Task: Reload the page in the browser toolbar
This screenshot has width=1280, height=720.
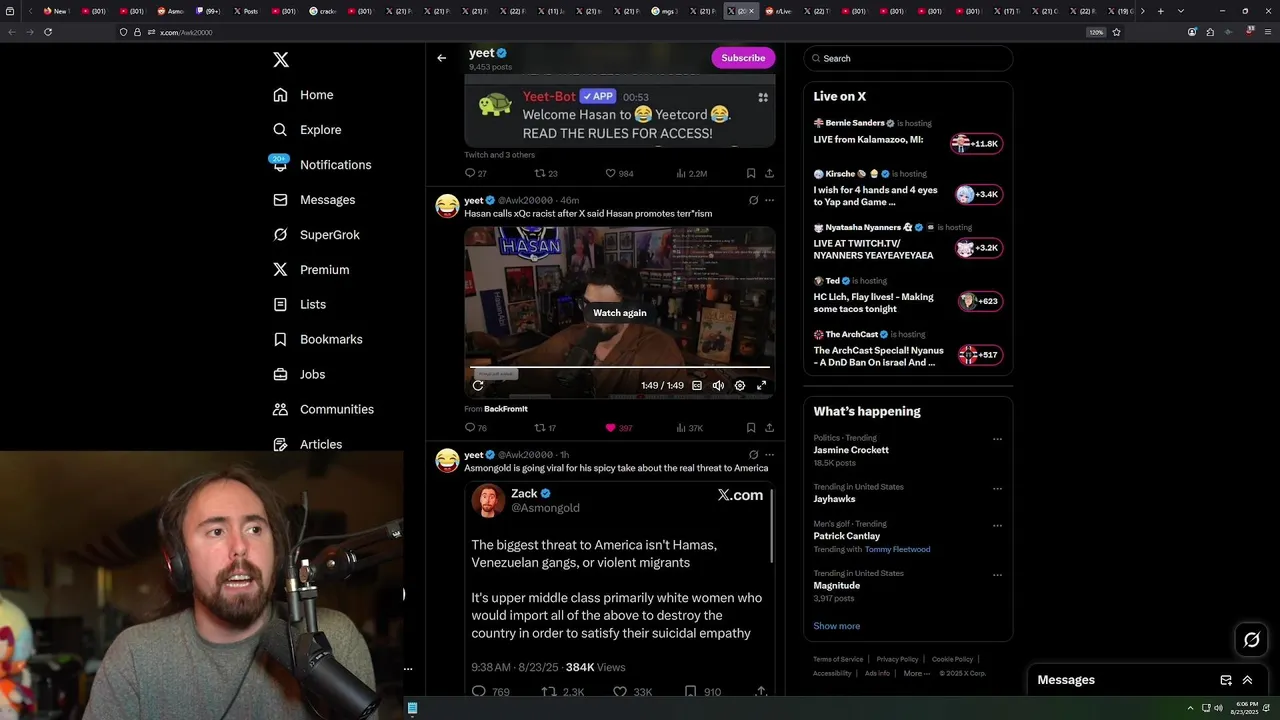Action: (x=47, y=32)
